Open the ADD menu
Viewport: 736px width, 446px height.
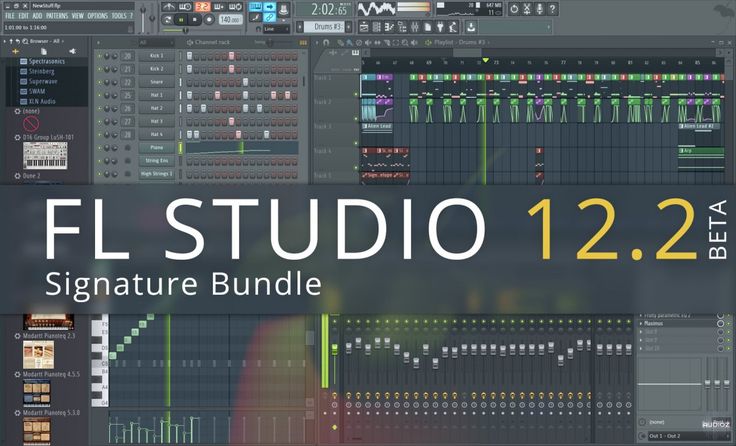[37, 15]
